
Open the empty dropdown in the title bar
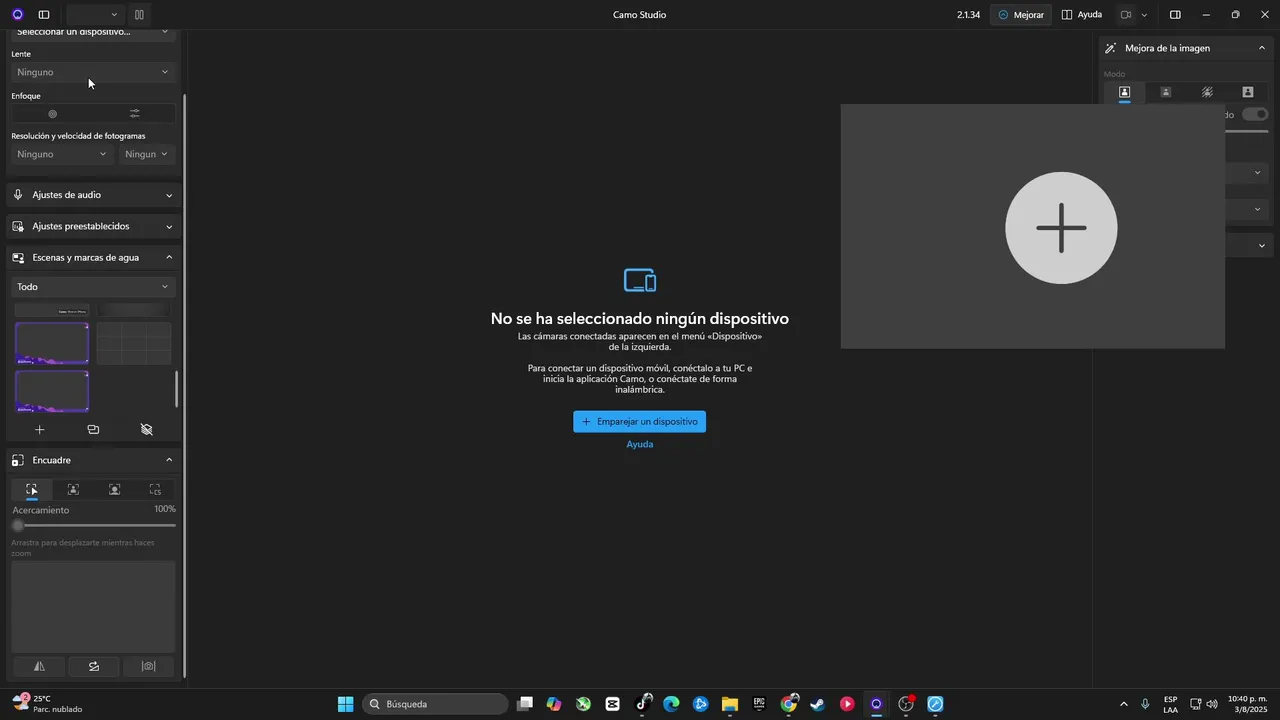(94, 15)
